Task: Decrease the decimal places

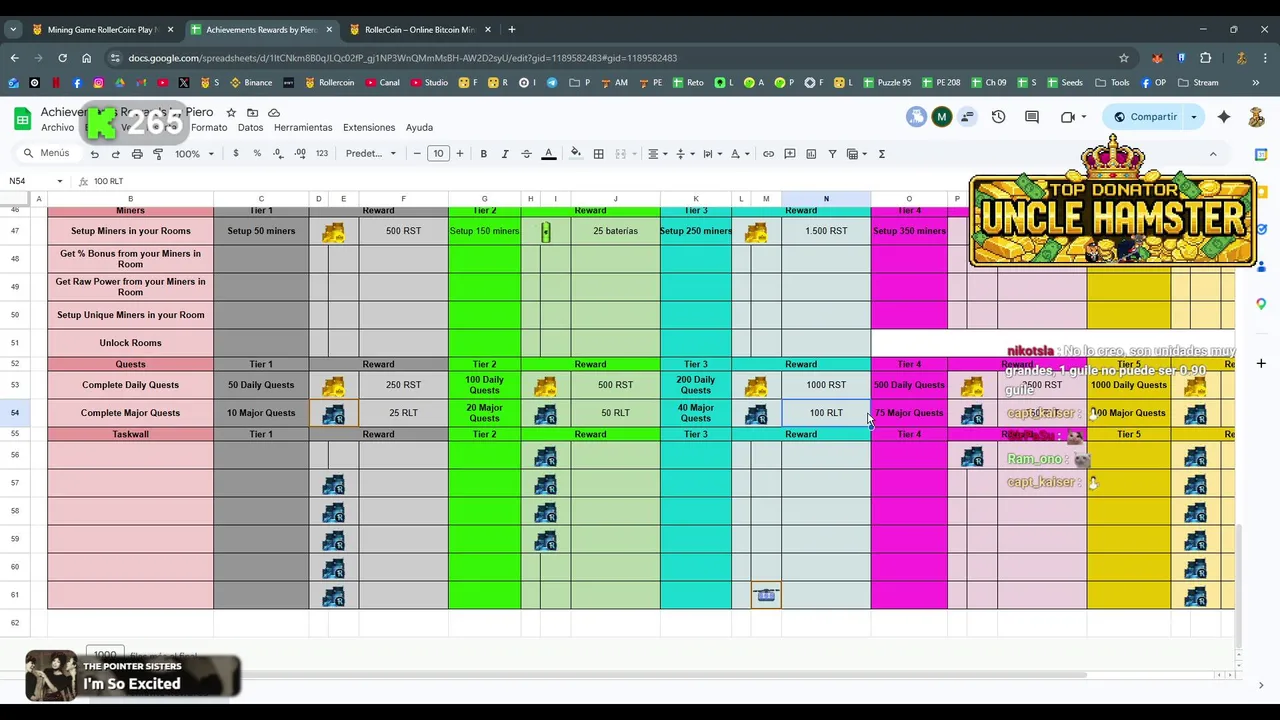Action: [277, 154]
